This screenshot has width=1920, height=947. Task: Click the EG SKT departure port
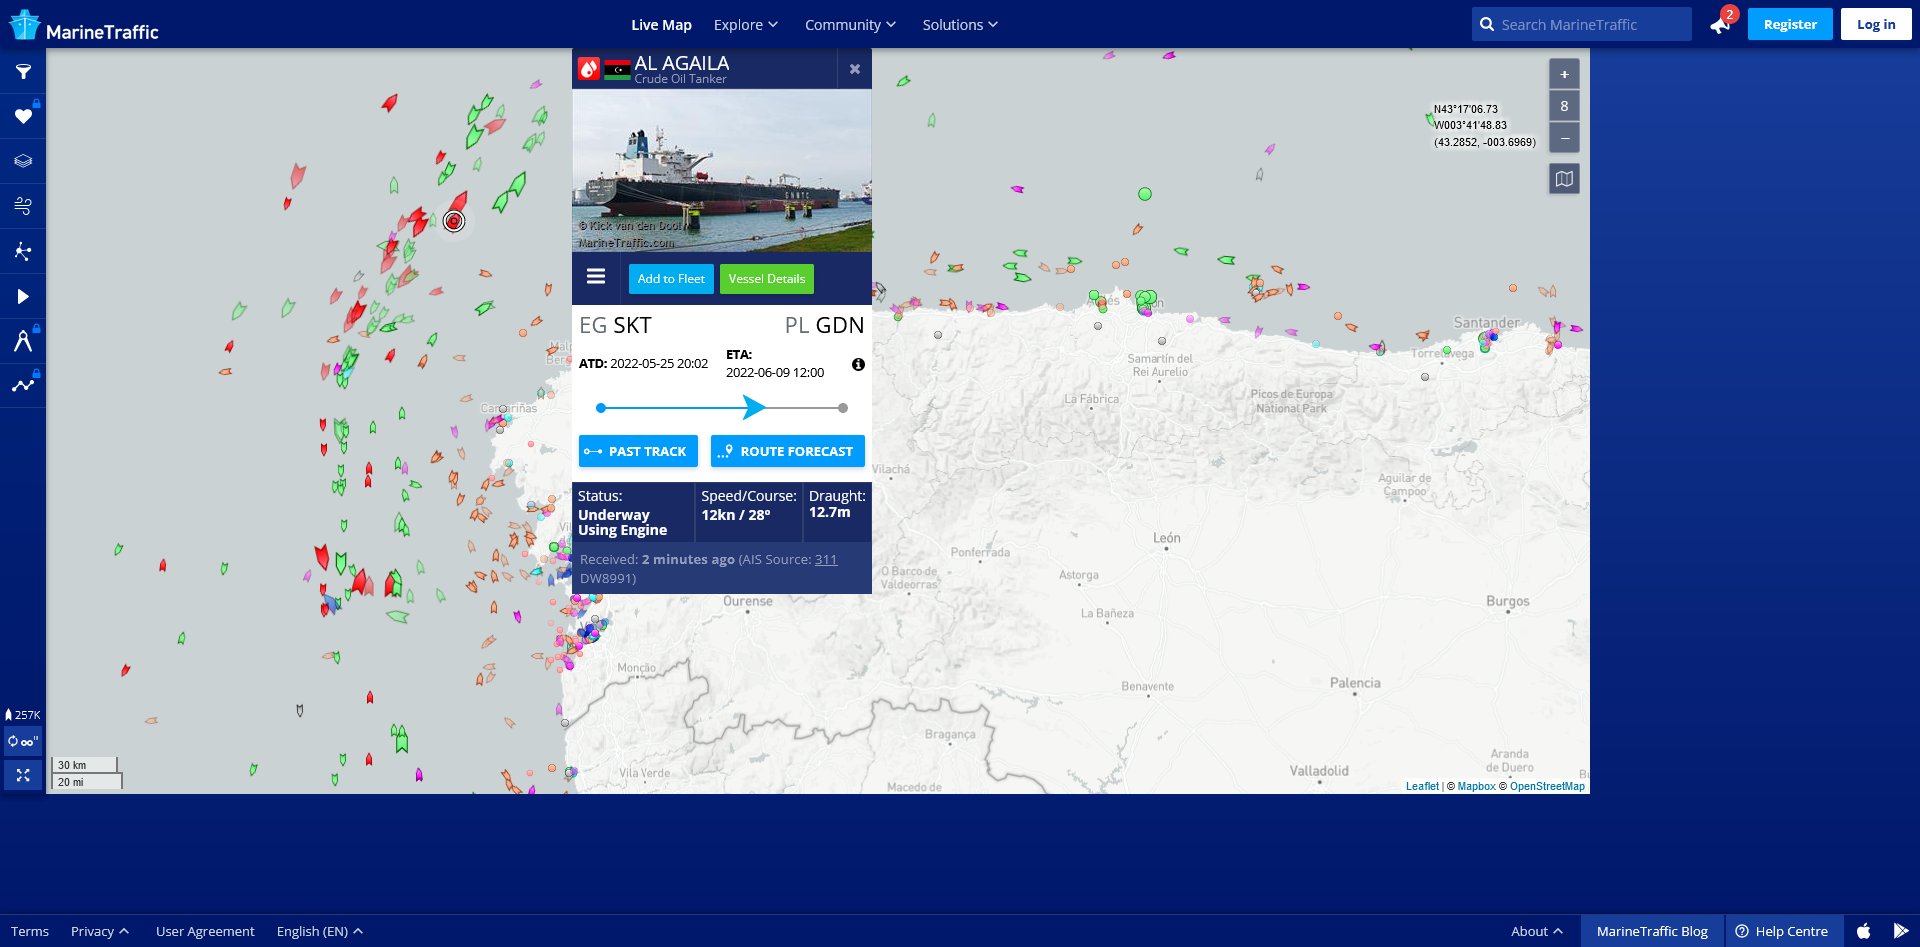[615, 325]
